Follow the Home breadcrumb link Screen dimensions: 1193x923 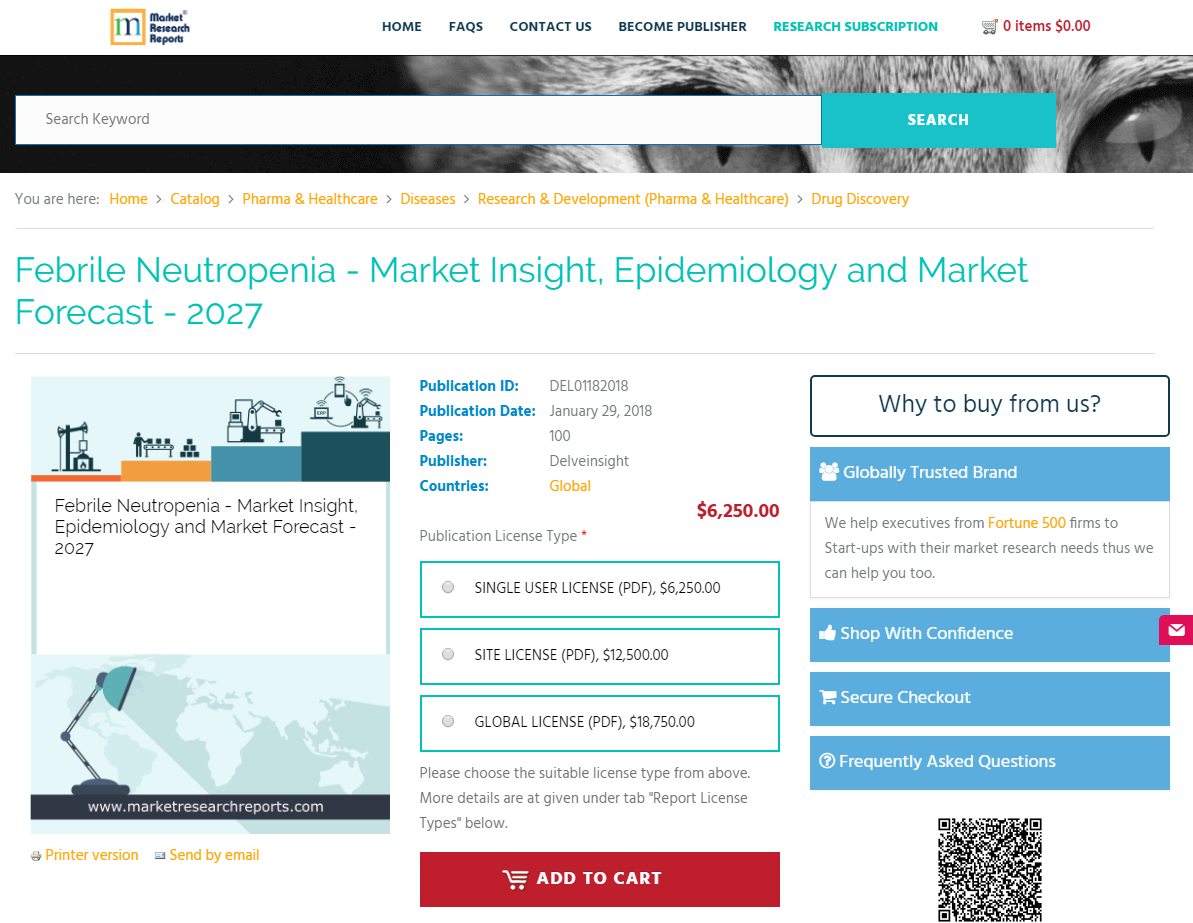coord(129,199)
